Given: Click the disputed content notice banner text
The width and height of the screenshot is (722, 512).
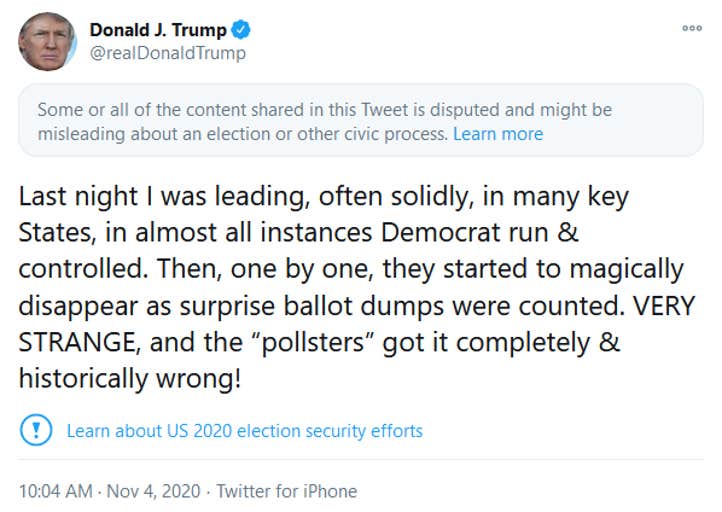Looking at the screenshot, I should coord(324,110).
